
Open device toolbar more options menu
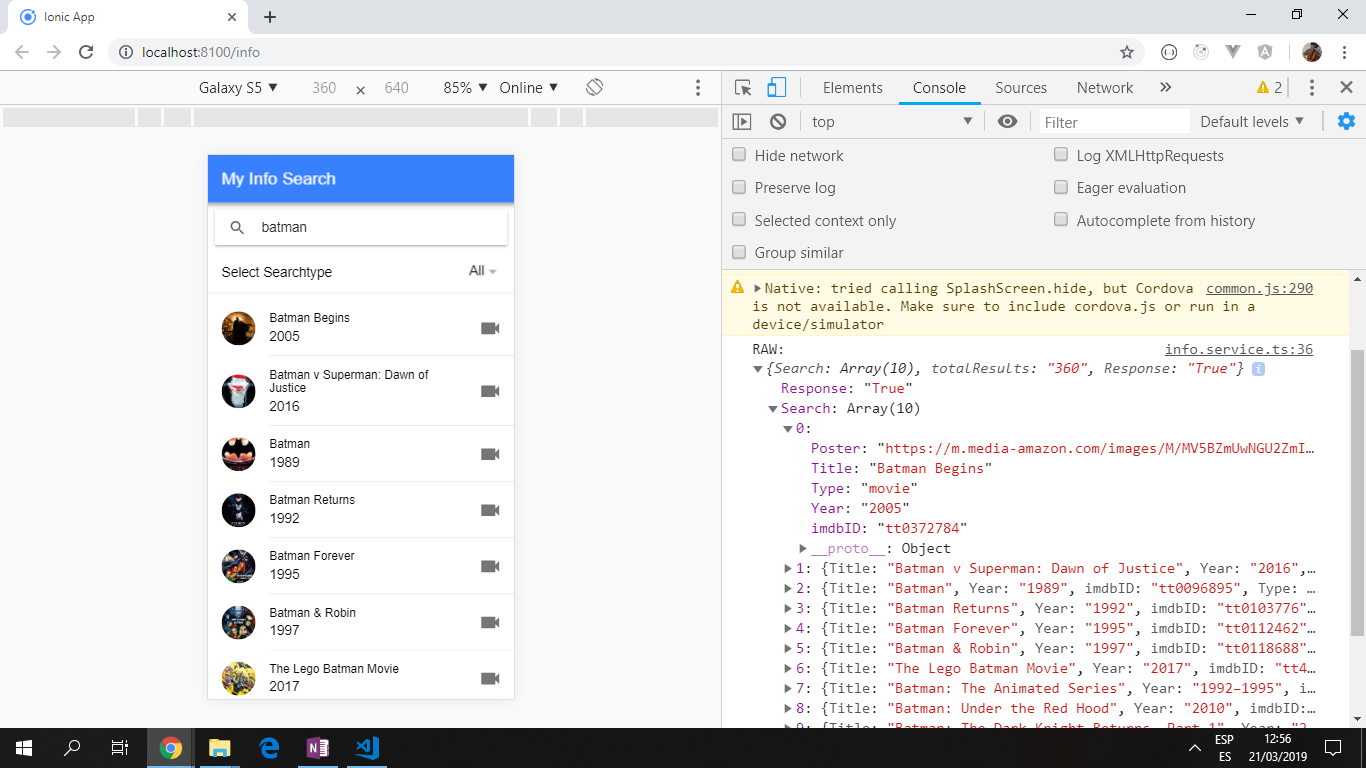coord(698,88)
